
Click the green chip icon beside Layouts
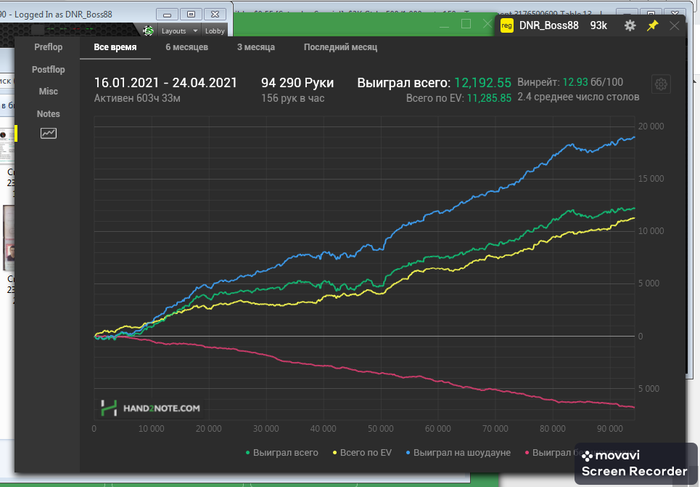click(x=149, y=30)
